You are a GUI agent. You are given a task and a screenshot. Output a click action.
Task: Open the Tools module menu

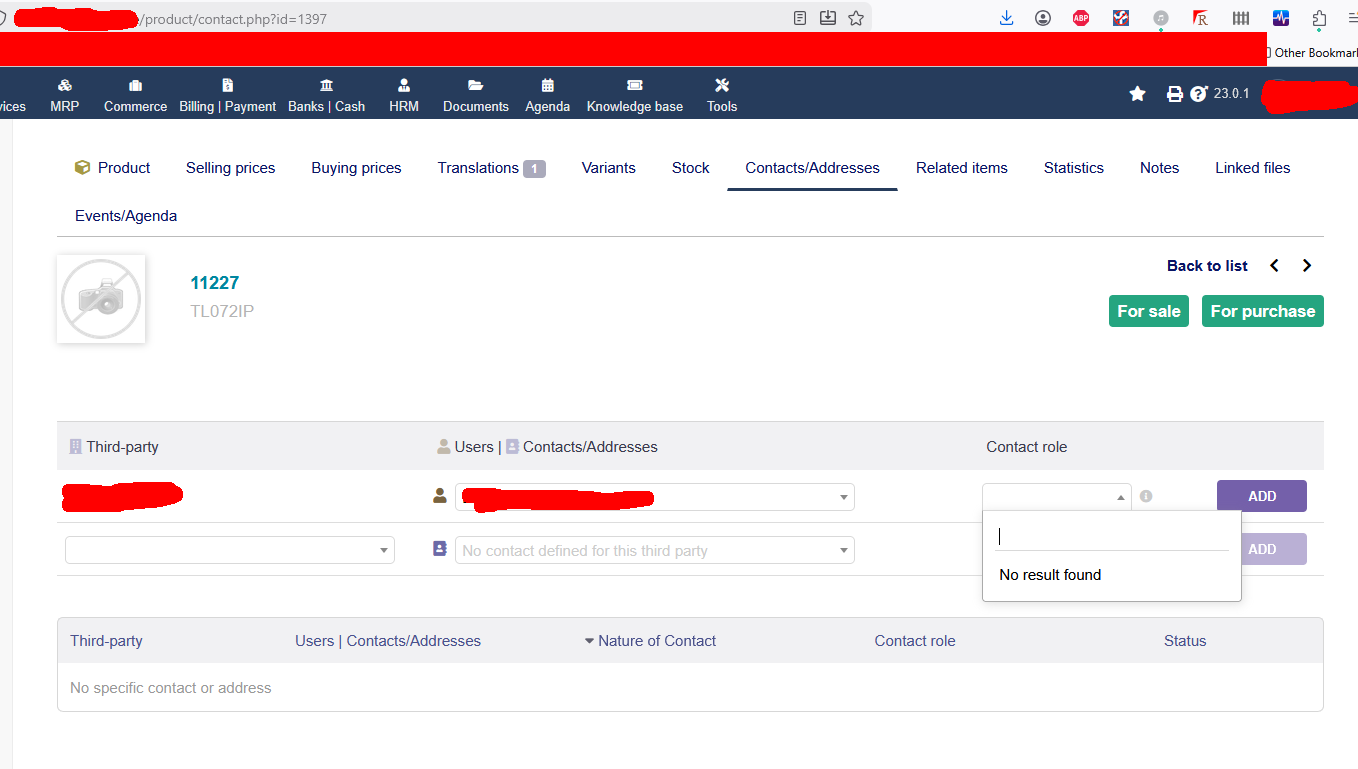pos(721,95)
